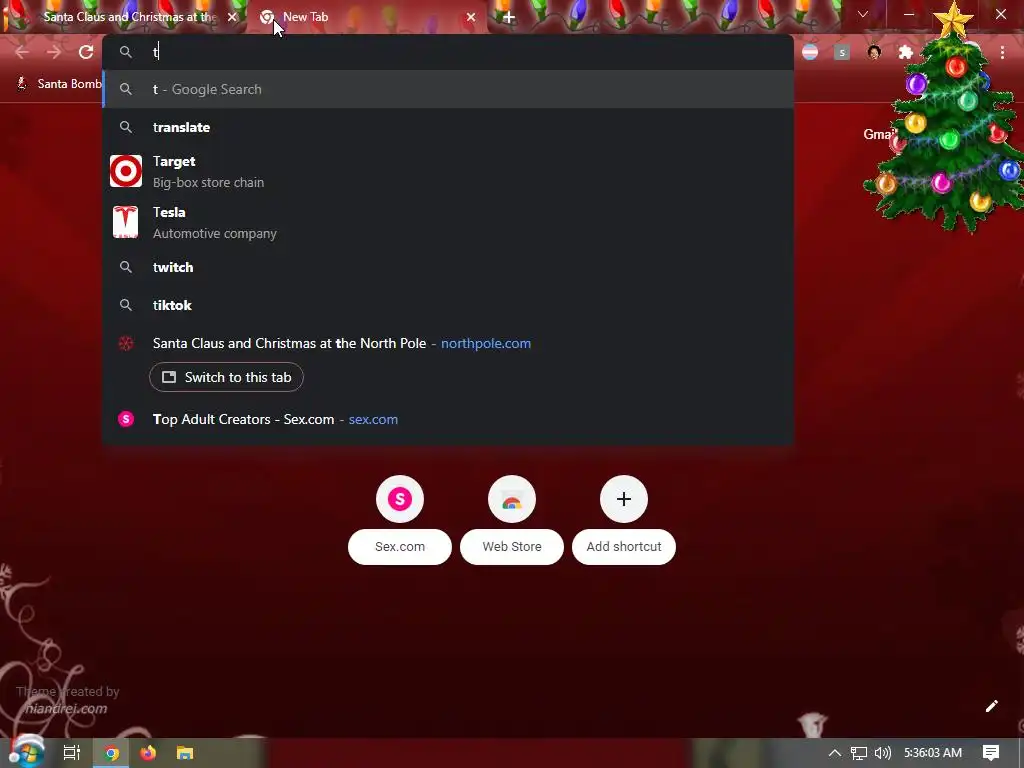Expand the tab search chevron
This screenshot has width=1024, height=768.
[863, 14]
